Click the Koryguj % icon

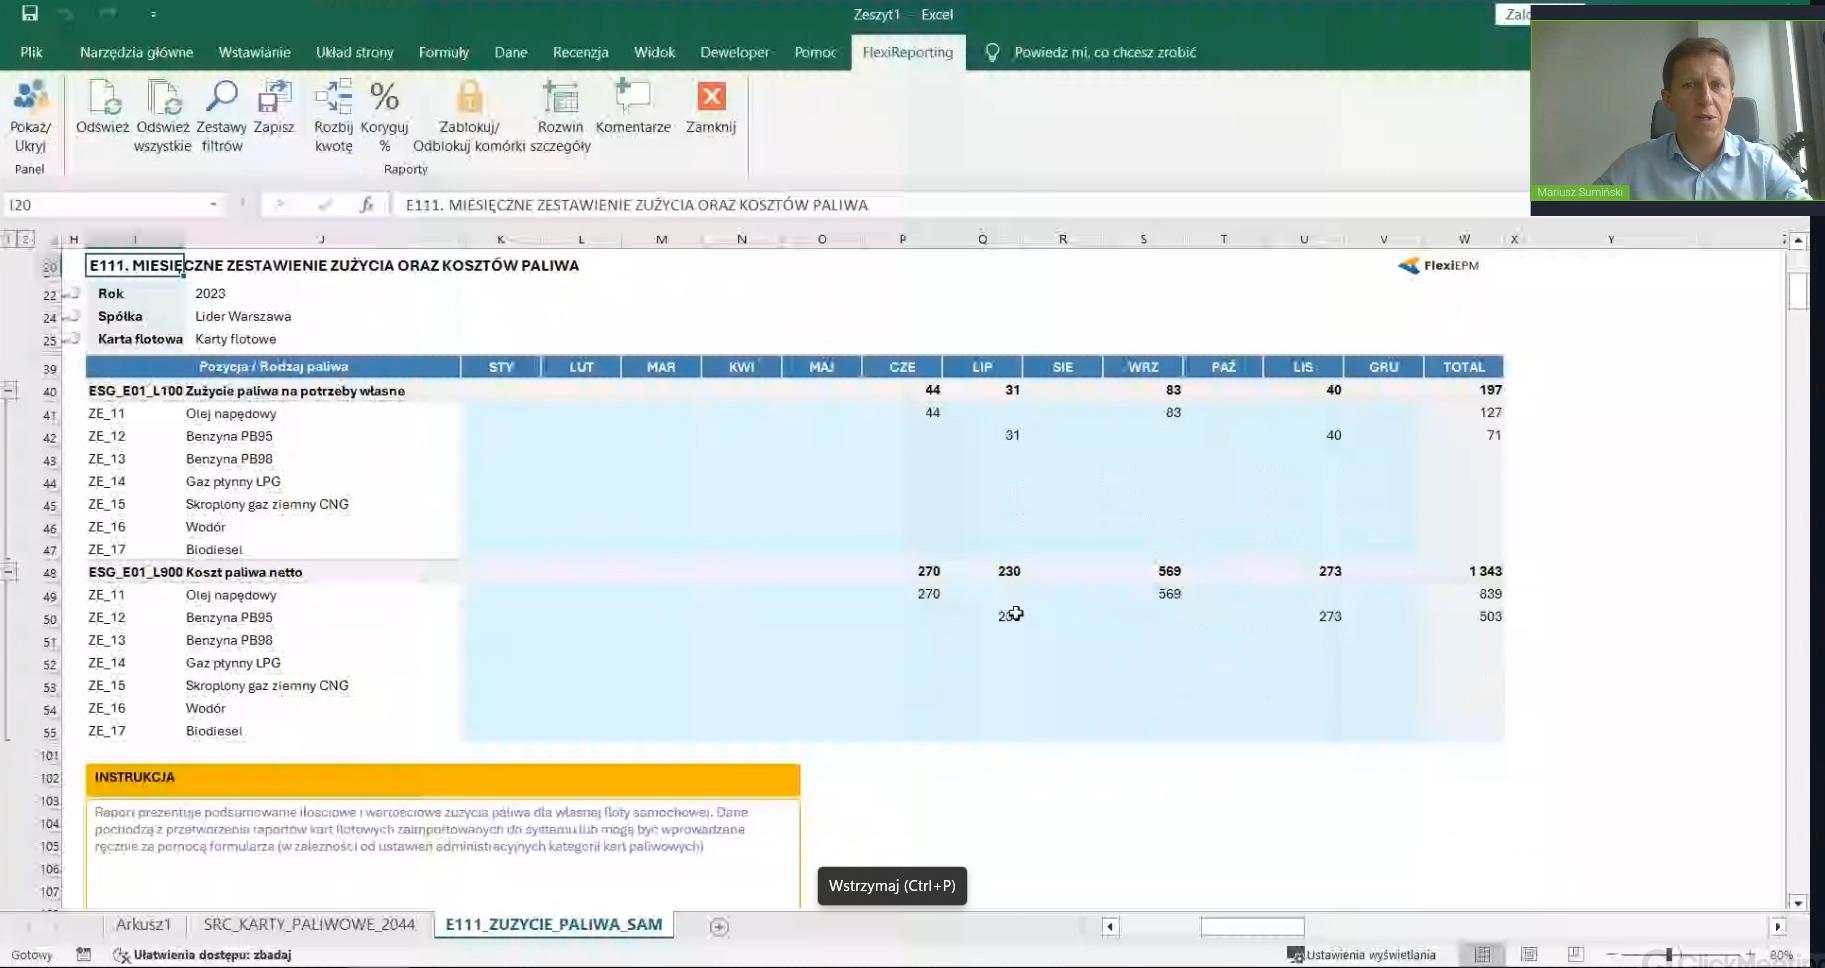384,98
